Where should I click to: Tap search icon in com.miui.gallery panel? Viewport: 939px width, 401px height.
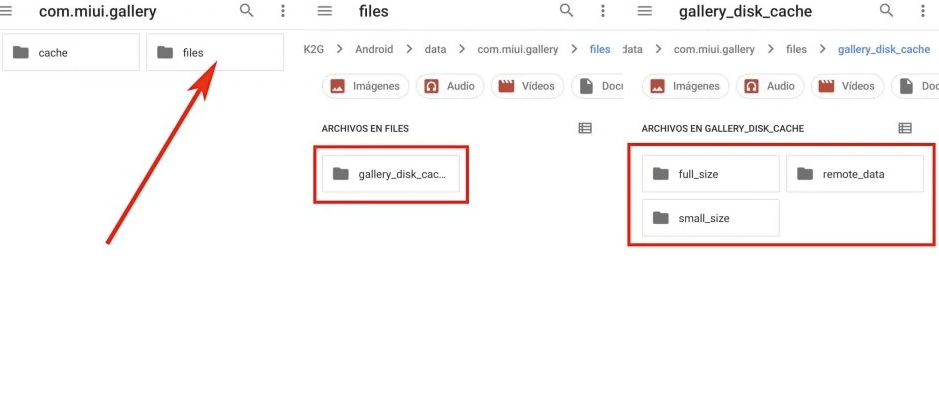[247, 11]
